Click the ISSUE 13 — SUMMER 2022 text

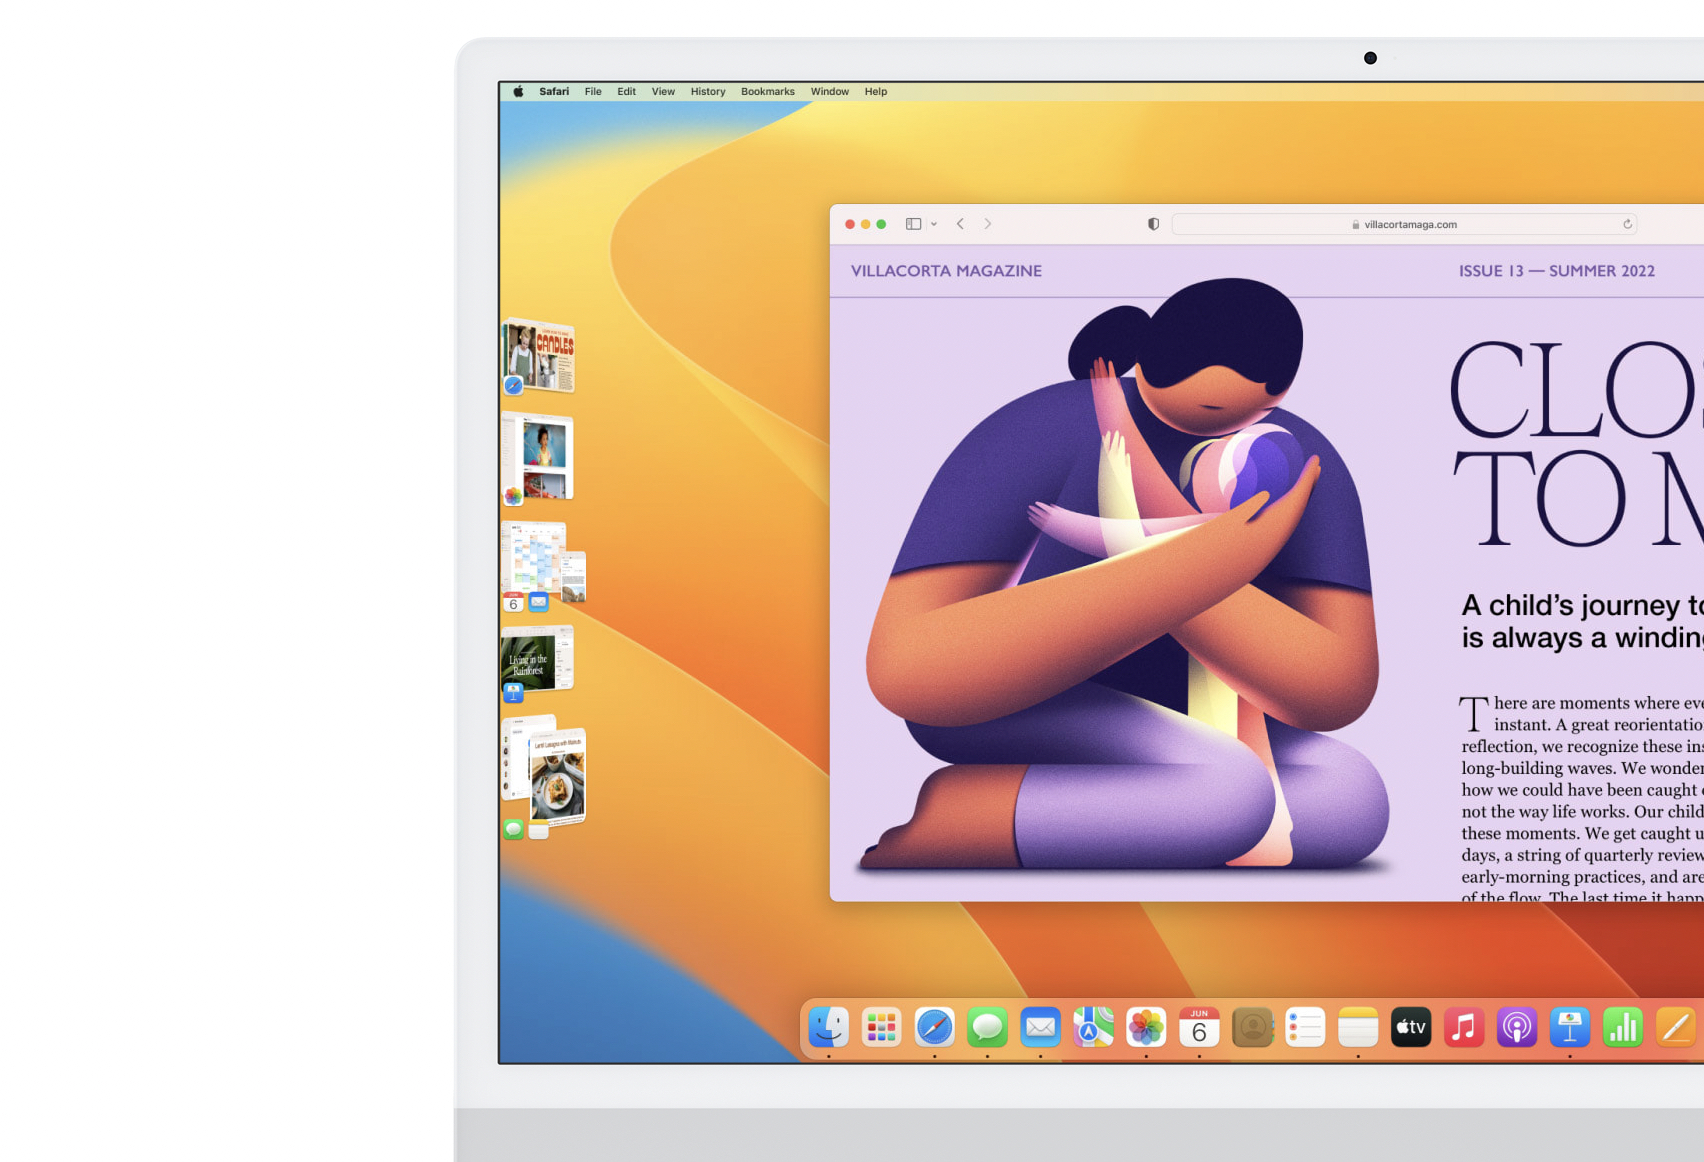point(1556,271)
